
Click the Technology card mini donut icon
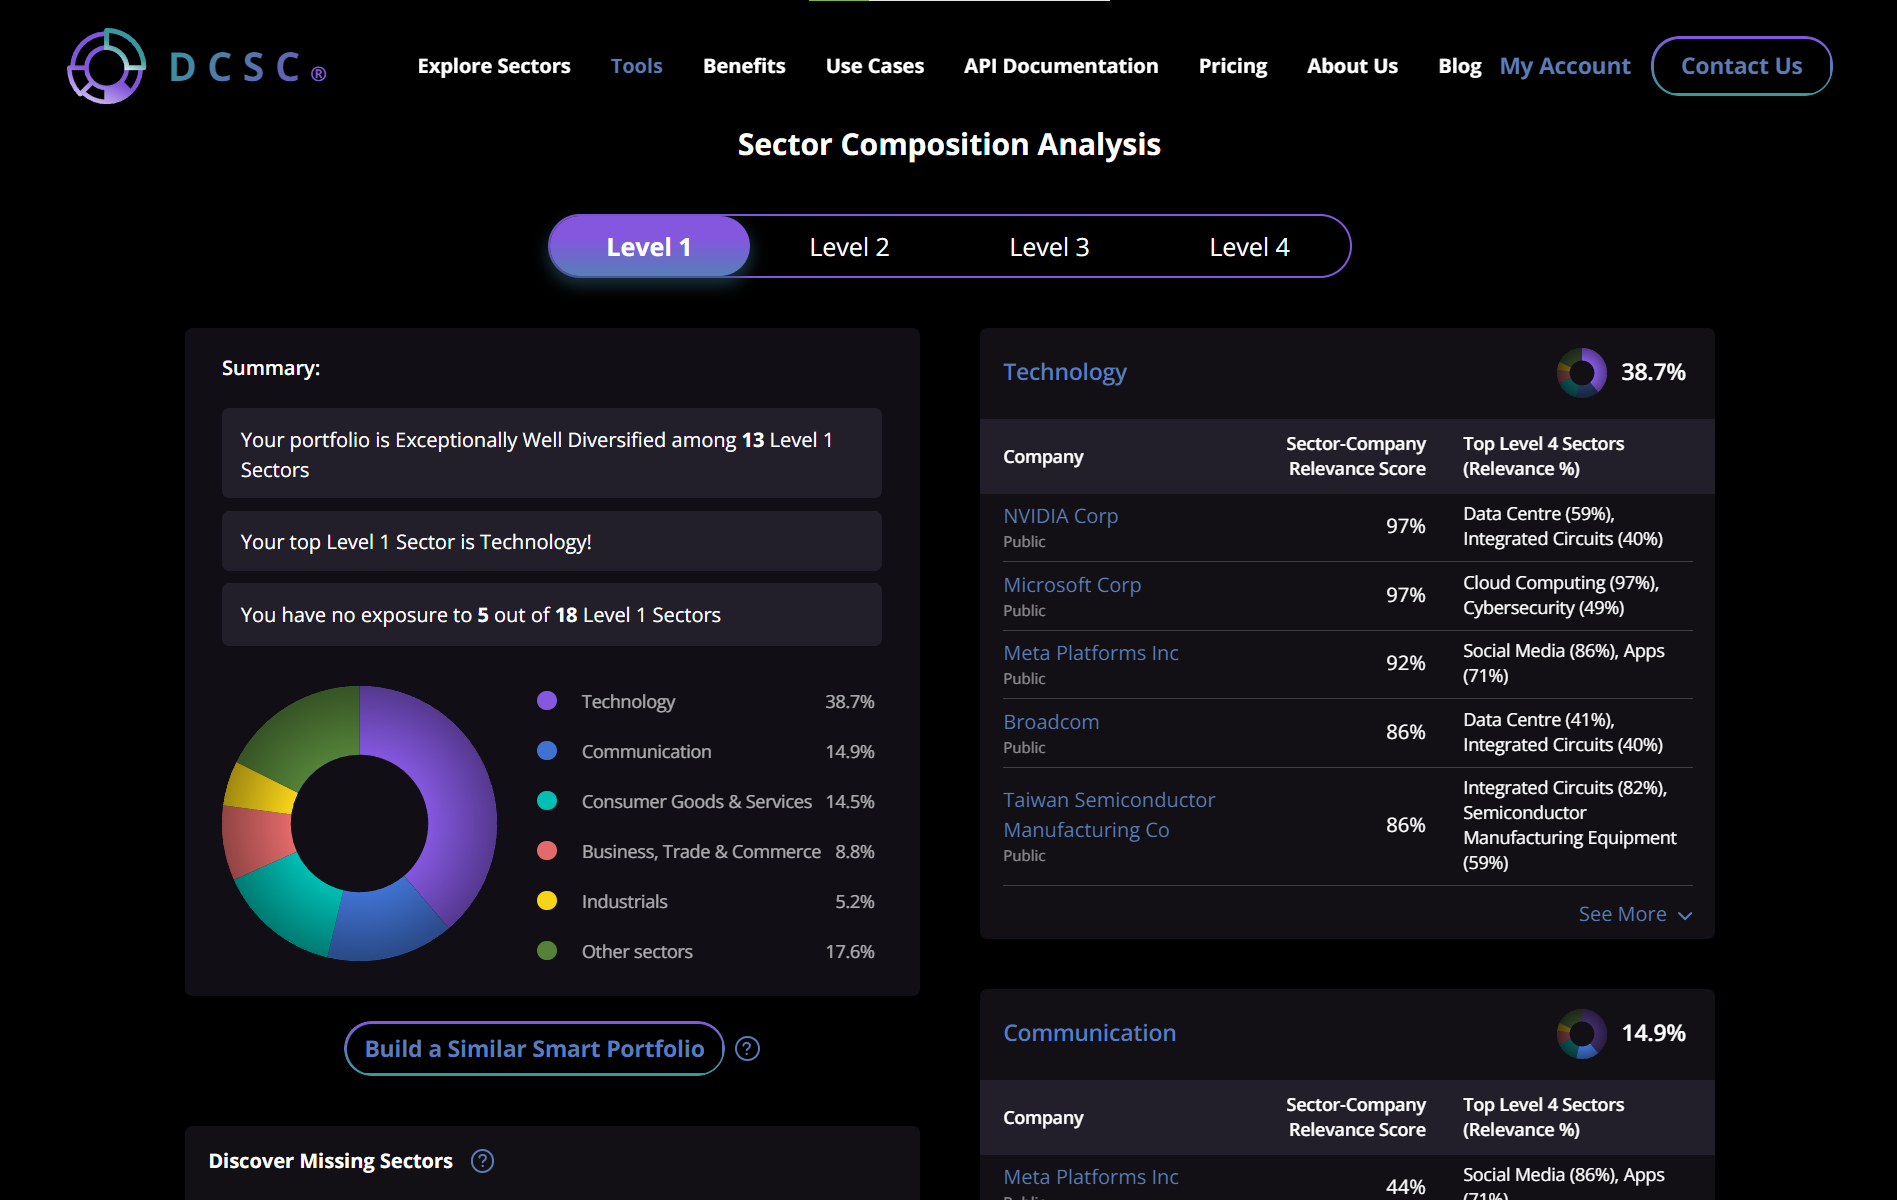click(1582, 373)
